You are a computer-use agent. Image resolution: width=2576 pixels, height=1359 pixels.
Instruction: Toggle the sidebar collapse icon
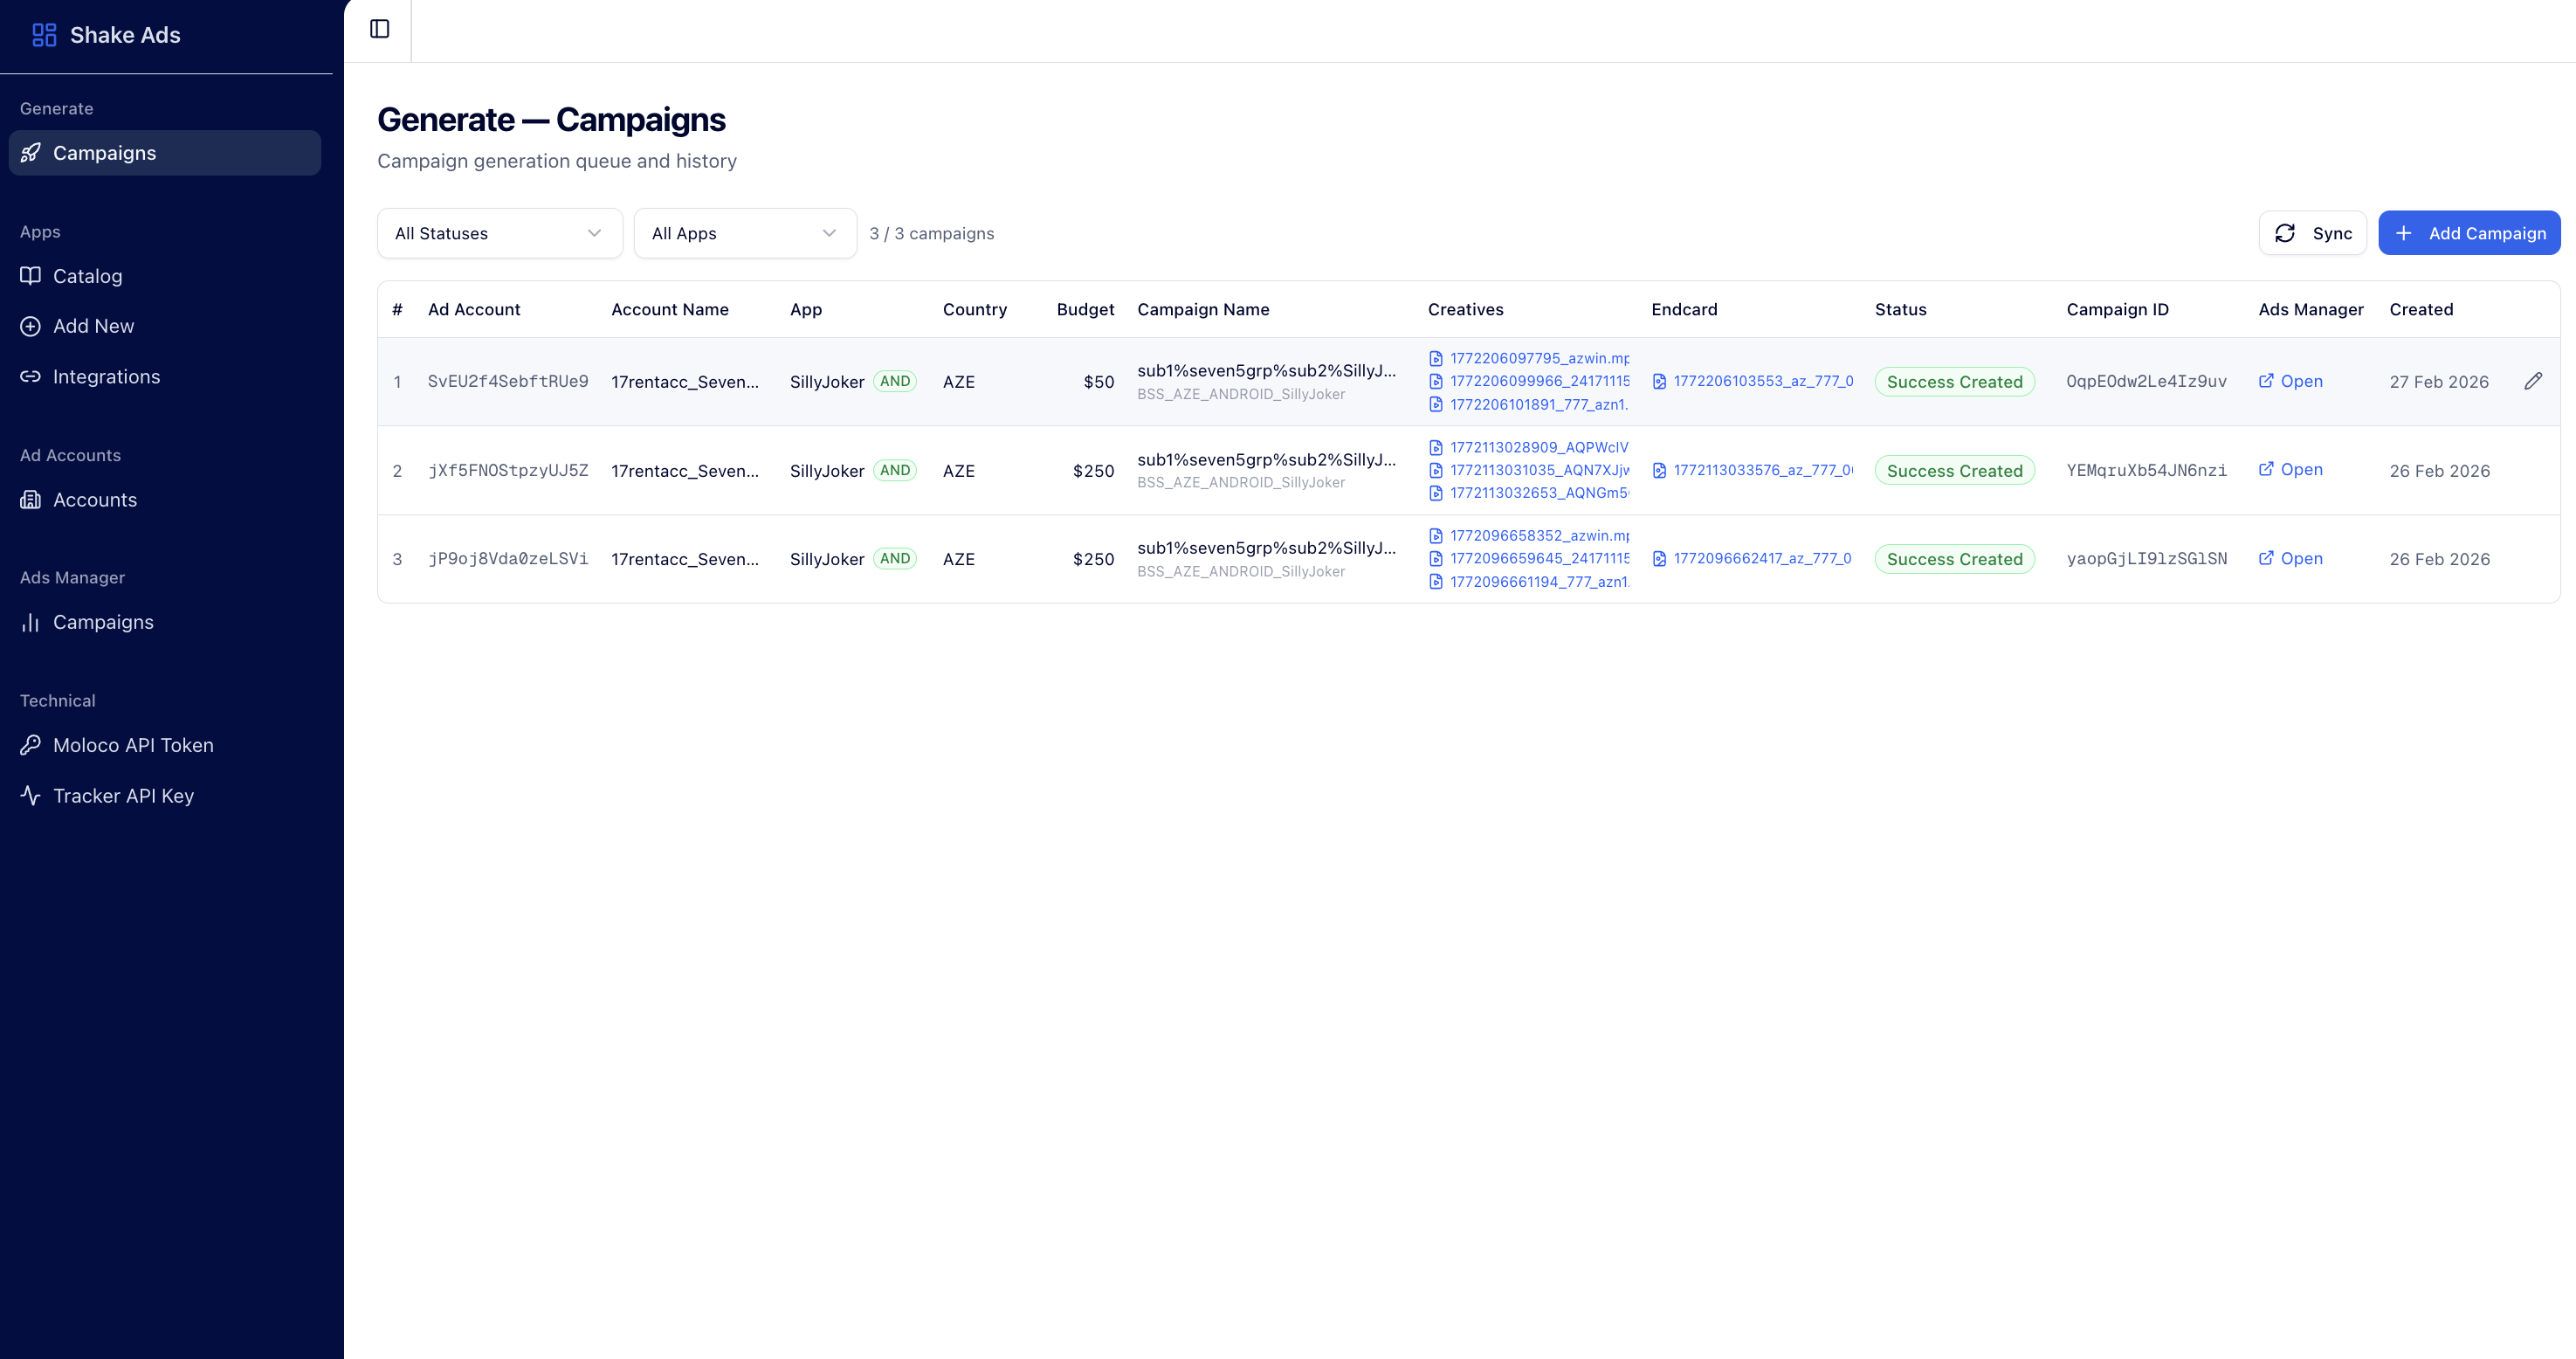[379, 29]
